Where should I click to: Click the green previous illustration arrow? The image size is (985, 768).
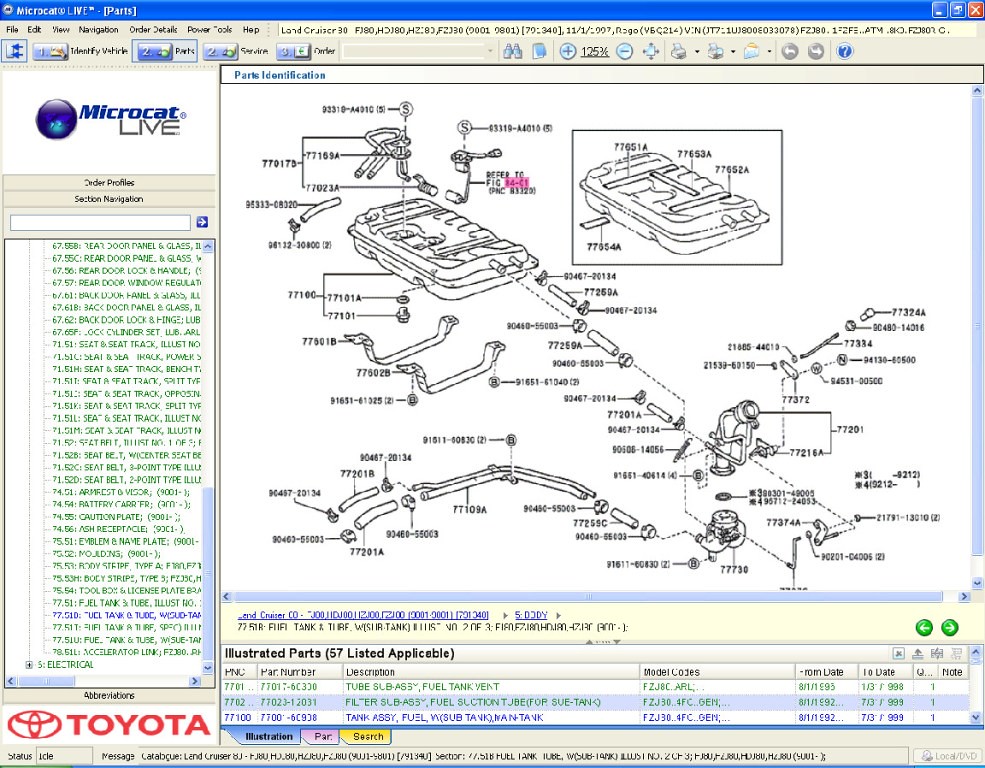click(924, 627)
